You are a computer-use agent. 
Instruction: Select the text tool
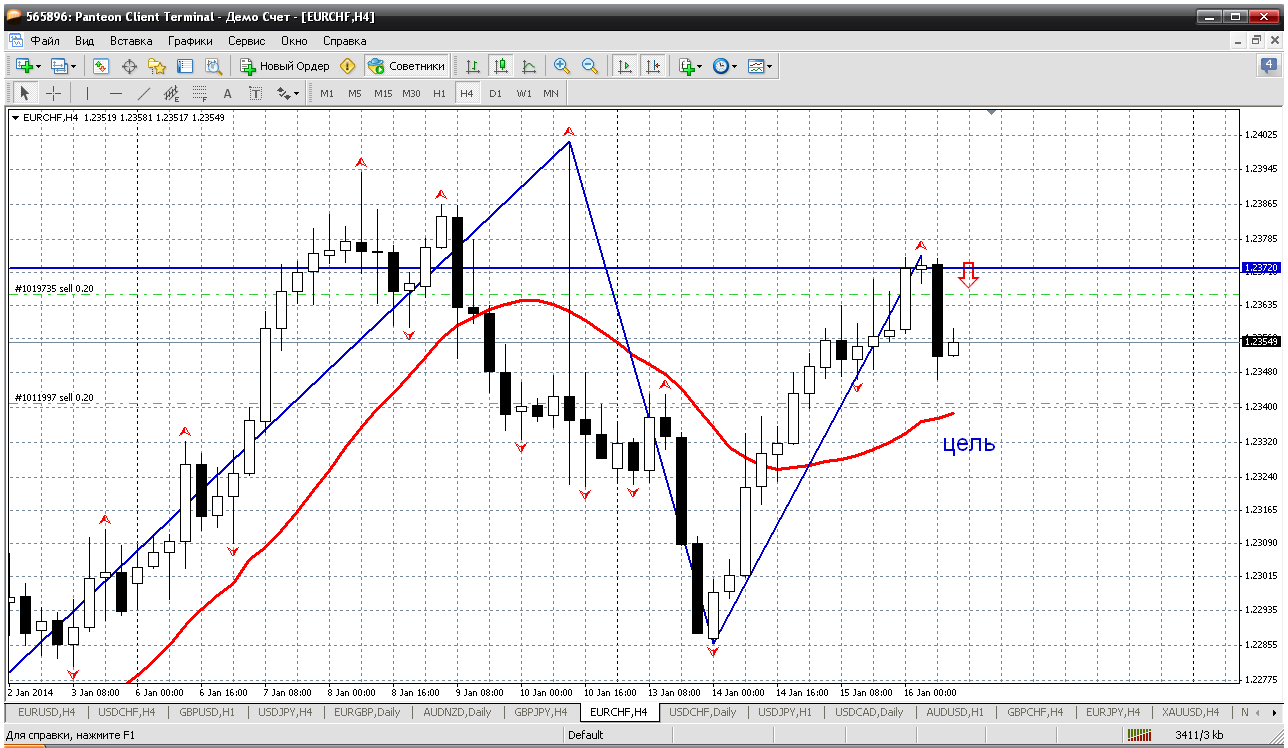click(227, 93)
